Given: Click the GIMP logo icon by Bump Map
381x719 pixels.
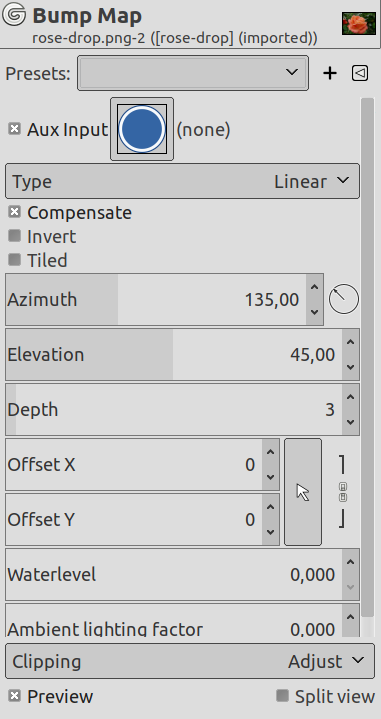Looking at the screenshot, I should tap(14, 15).
